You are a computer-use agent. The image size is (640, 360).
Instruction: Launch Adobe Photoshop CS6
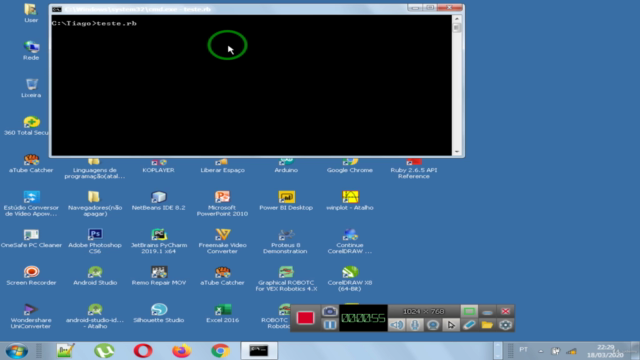coord(95,241)
